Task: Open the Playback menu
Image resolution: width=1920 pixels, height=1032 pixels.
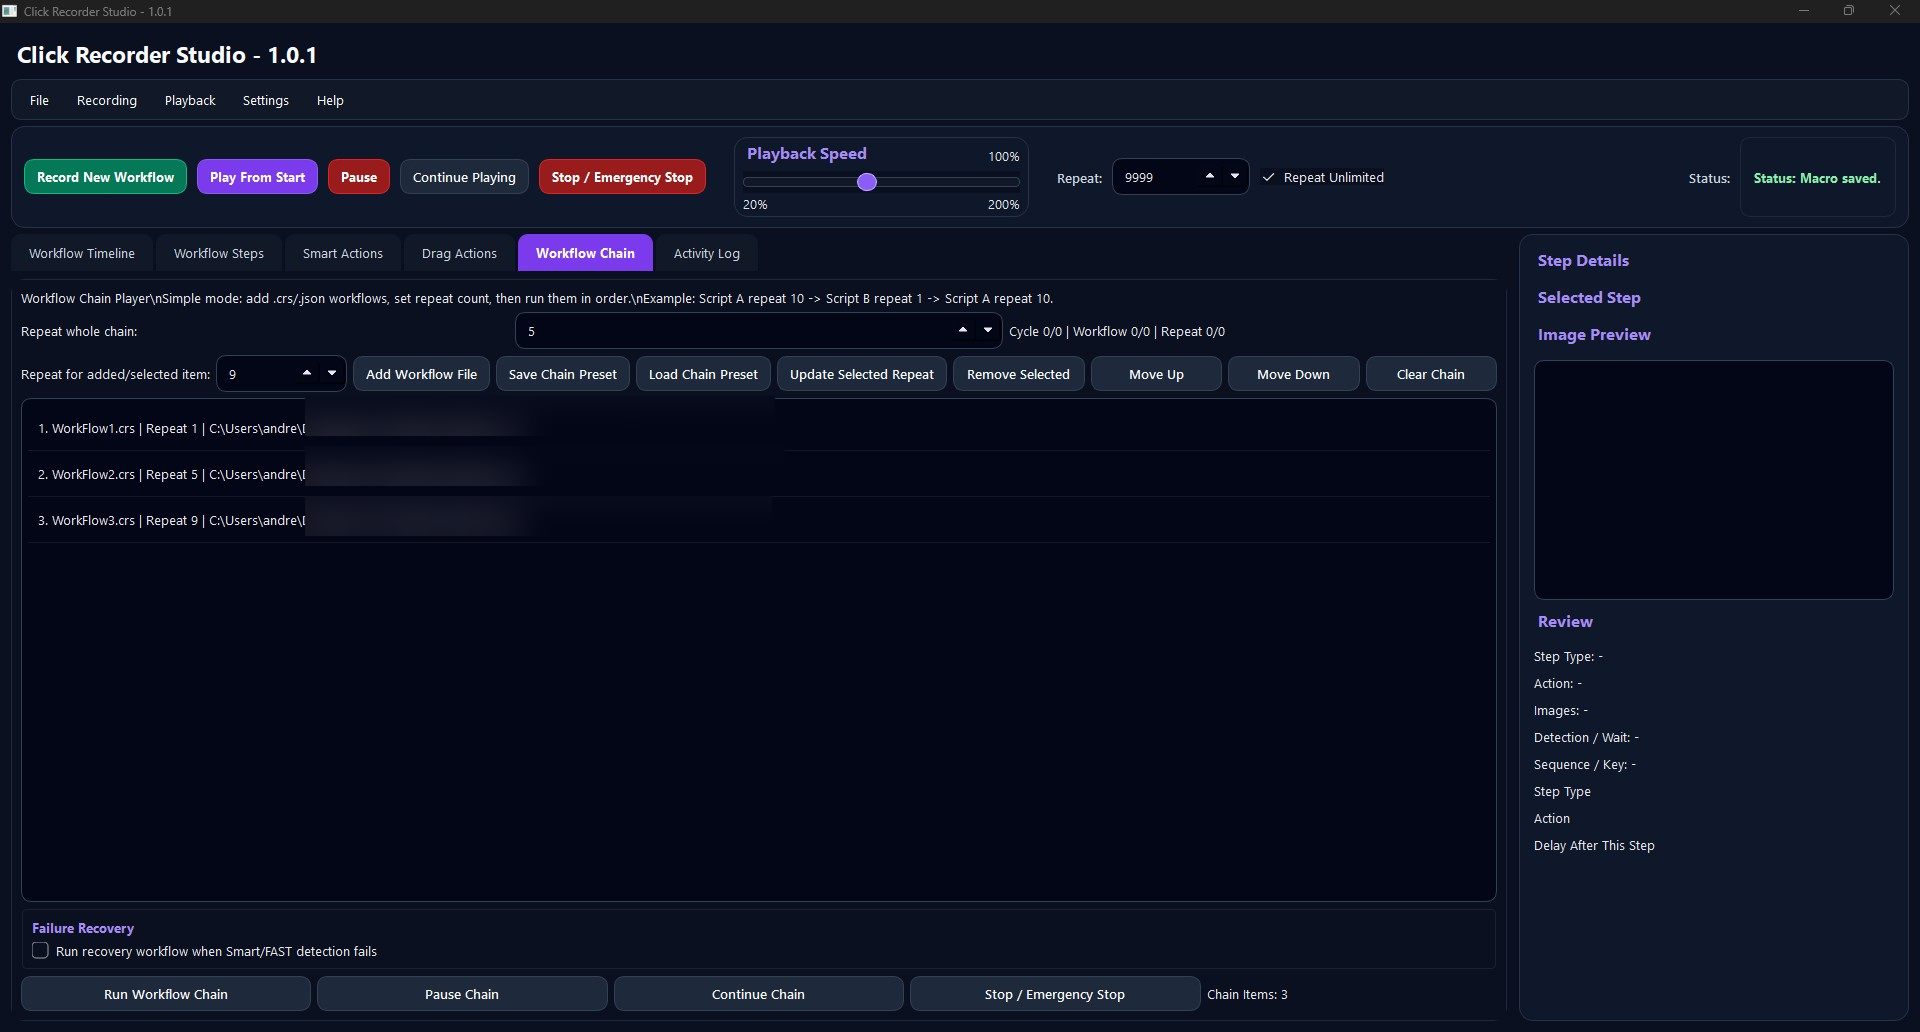Action: coord(190,100)
